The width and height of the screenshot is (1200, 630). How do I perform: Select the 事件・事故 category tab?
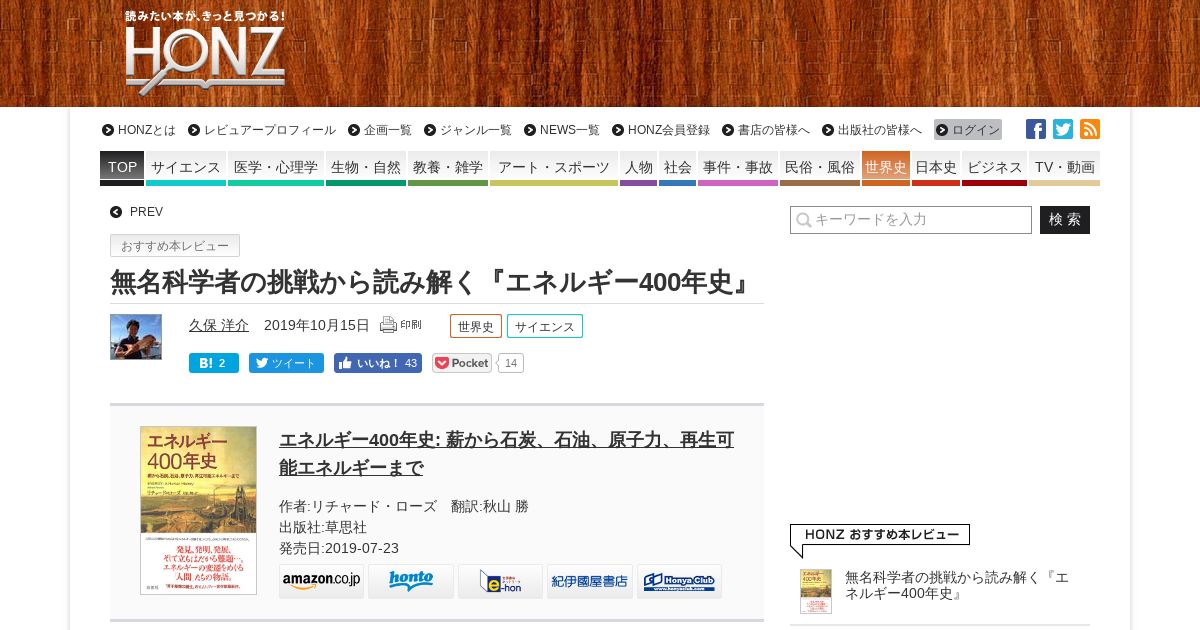pos(738,167)
